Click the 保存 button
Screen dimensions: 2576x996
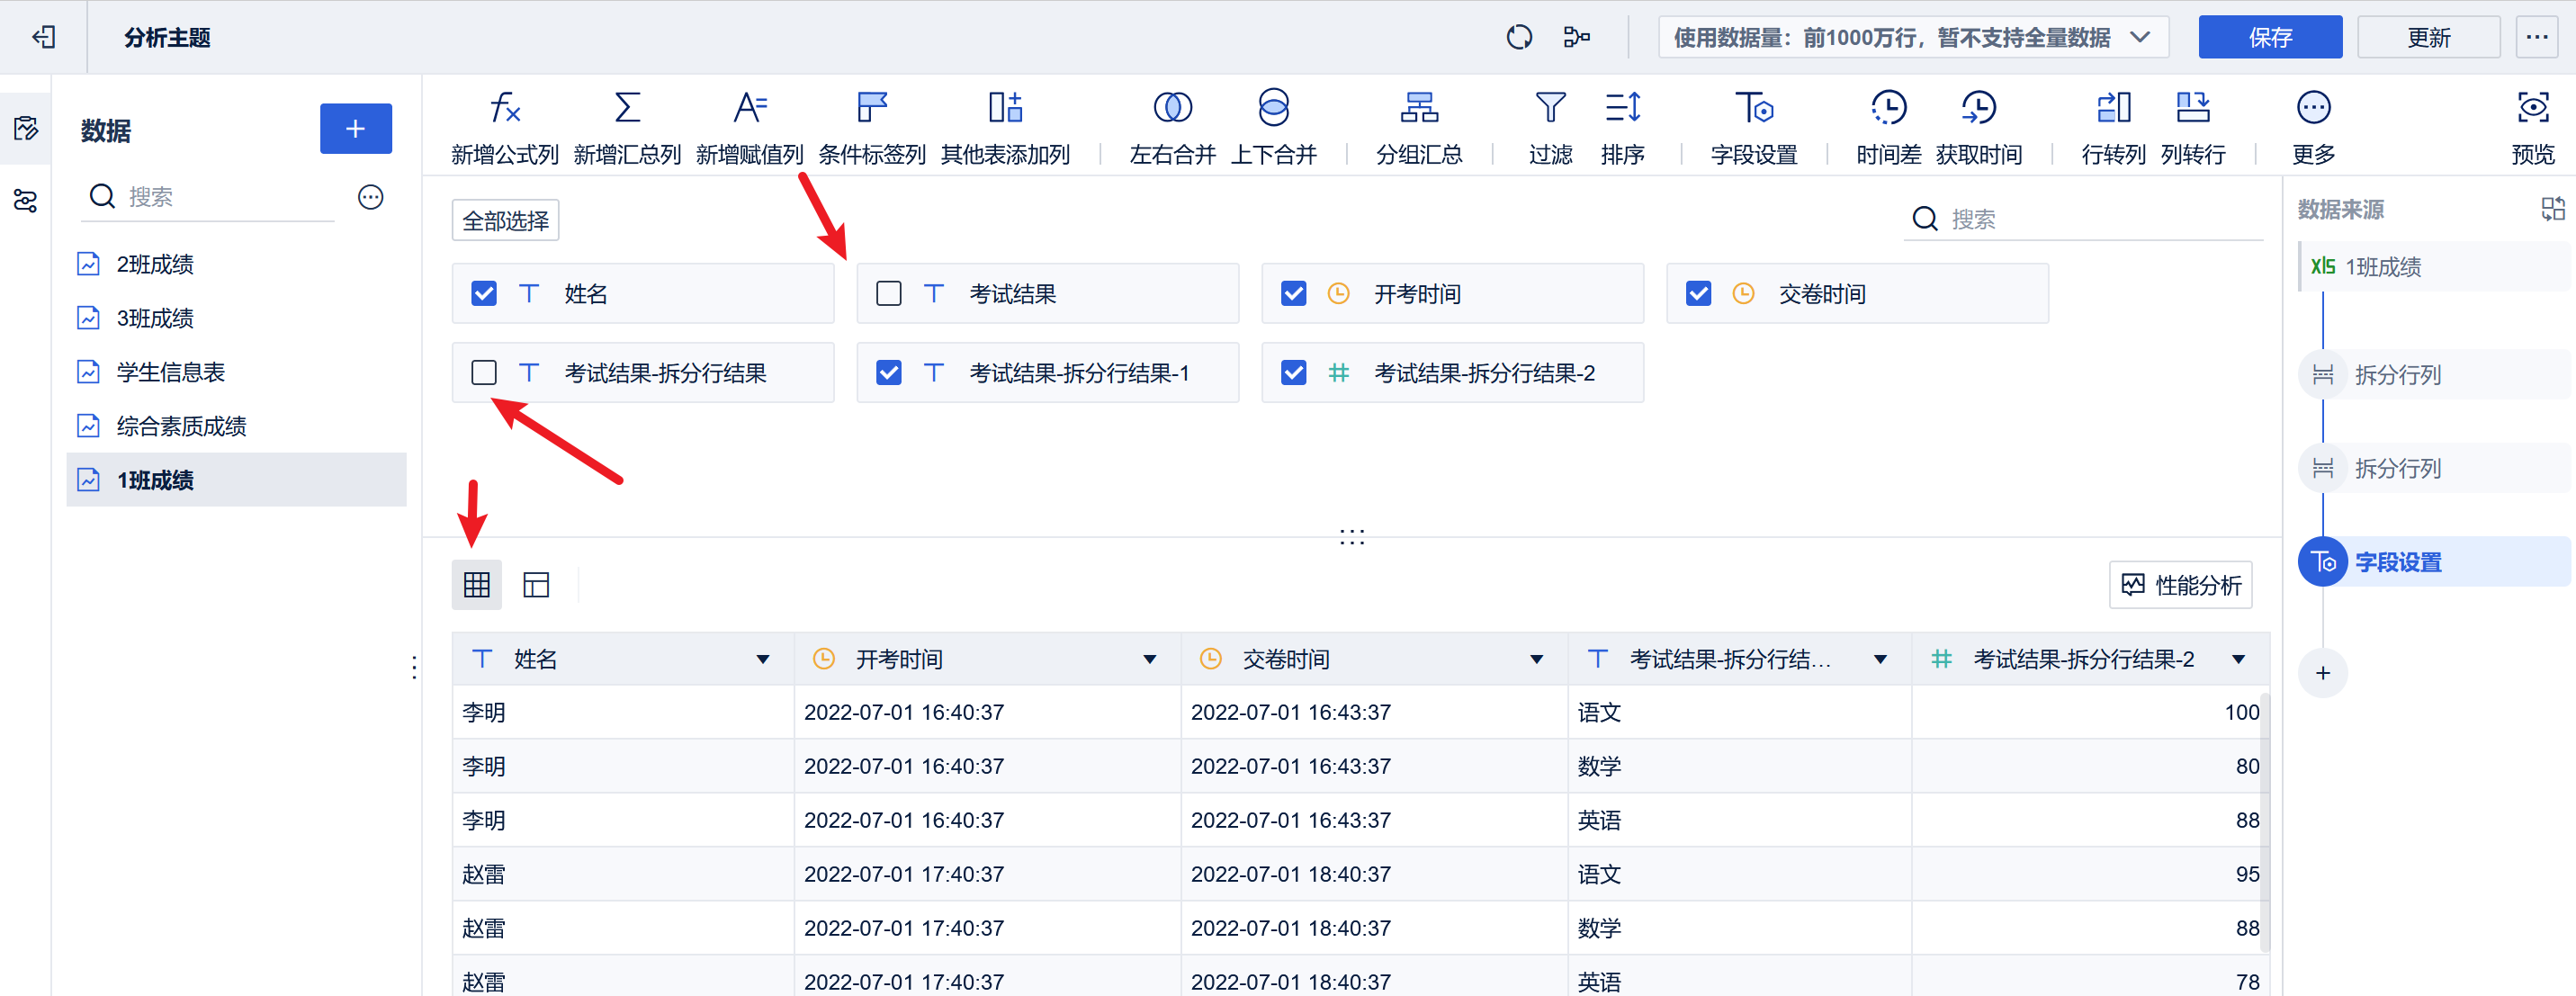(x=2270, y=37)
